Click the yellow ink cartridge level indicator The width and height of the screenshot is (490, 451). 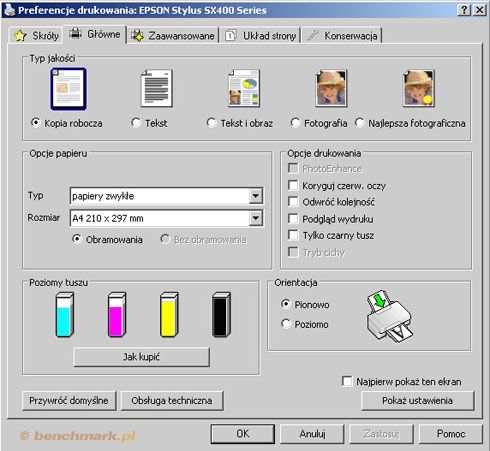[x=169, y=315]
